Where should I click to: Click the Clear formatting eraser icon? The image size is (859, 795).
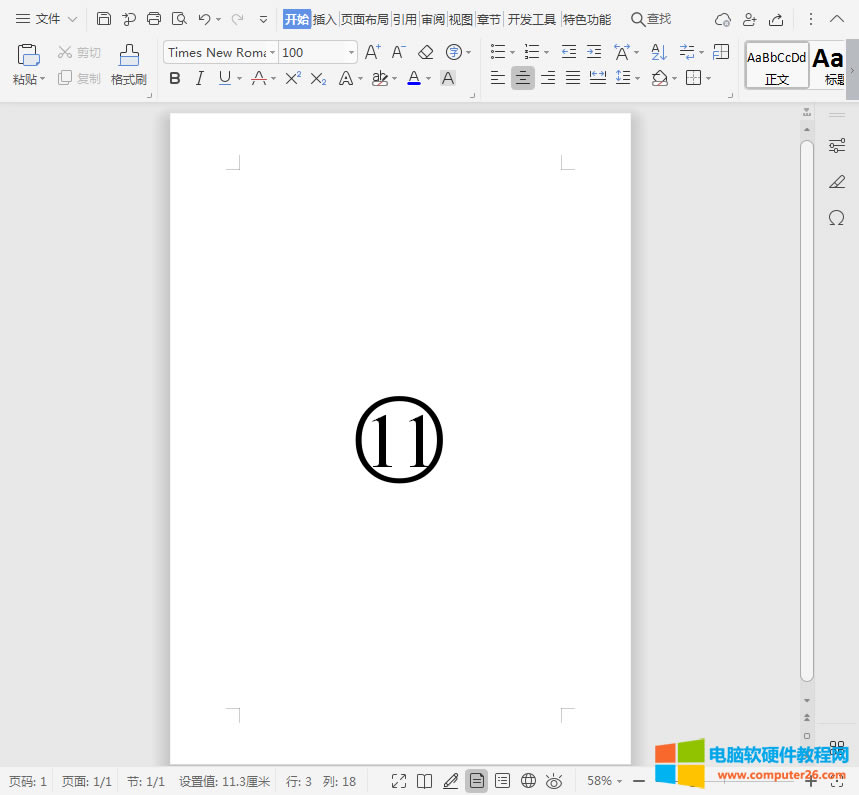(x=426, y=52)
